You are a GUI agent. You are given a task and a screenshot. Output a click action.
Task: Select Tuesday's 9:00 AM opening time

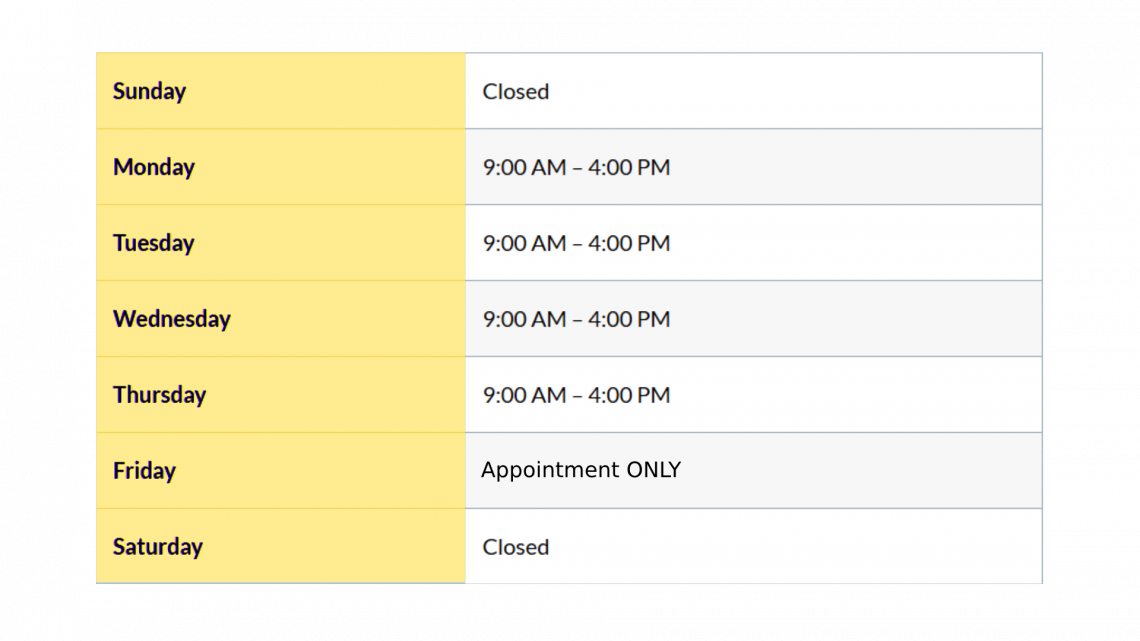(x=524, y=243)
